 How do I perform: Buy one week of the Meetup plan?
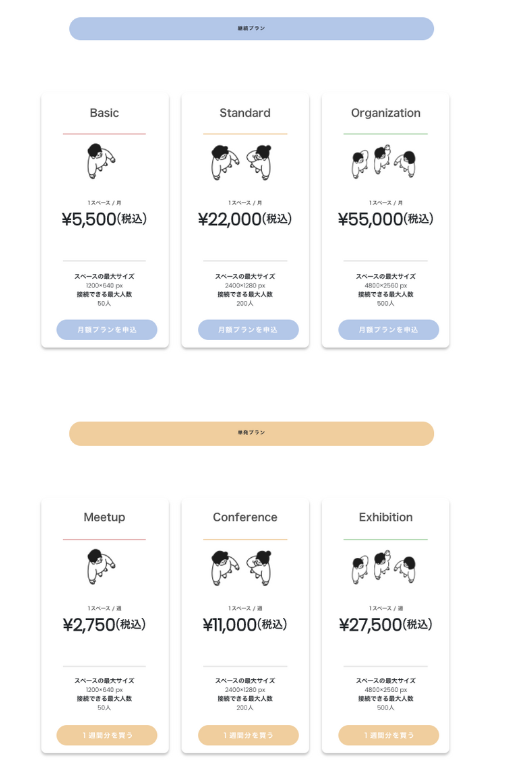click(107, 735)
